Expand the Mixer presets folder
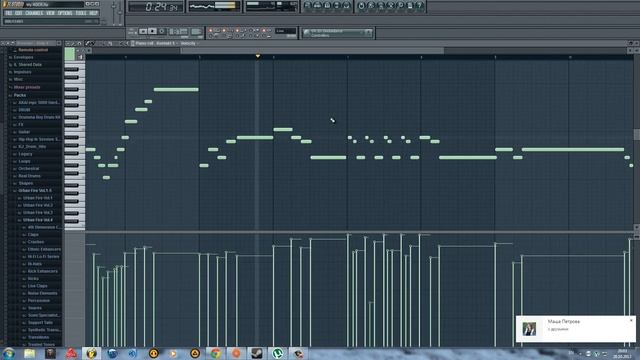The height and width of the screenshot is (360, 640). (27, 87)
